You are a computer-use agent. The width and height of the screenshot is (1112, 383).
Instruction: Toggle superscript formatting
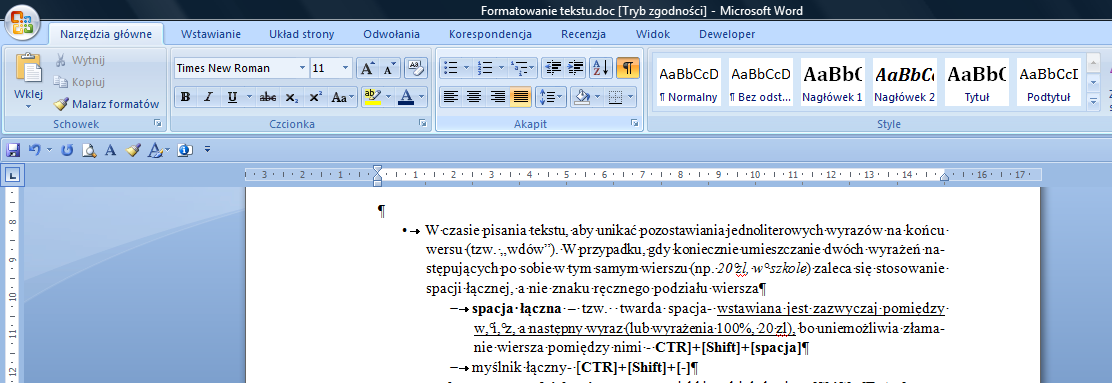click(x=316, y=97)
